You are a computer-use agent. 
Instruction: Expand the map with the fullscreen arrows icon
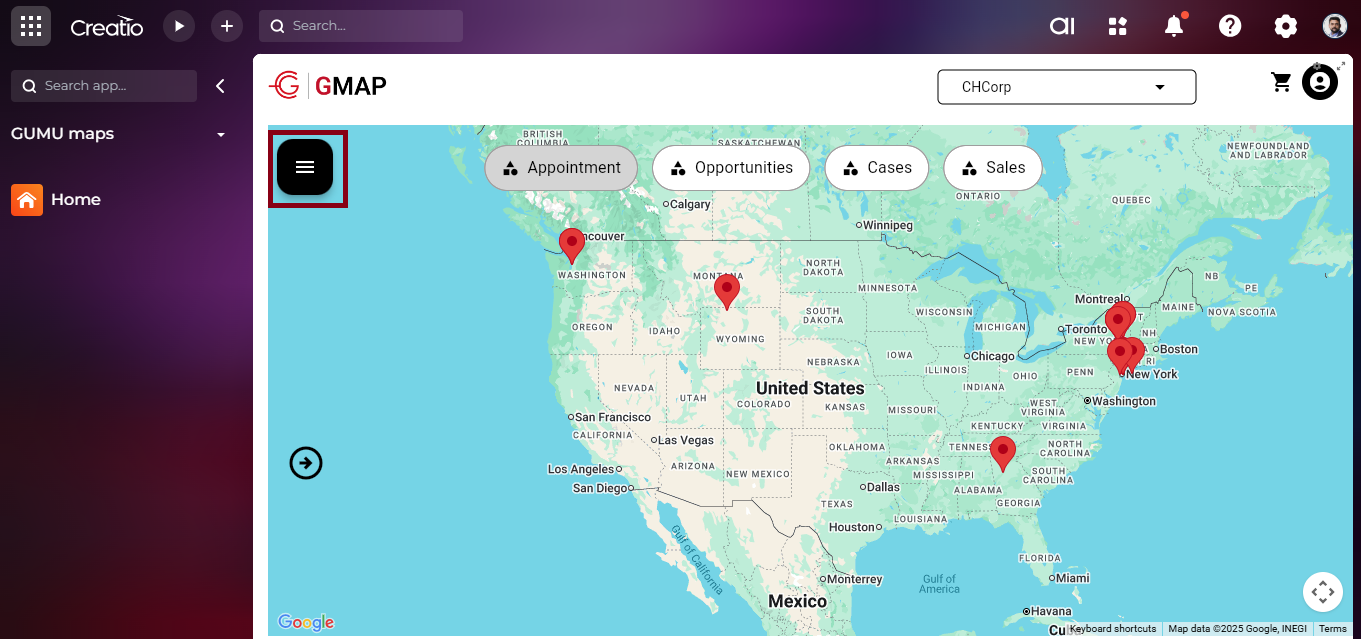click(x=1342, y=66)
